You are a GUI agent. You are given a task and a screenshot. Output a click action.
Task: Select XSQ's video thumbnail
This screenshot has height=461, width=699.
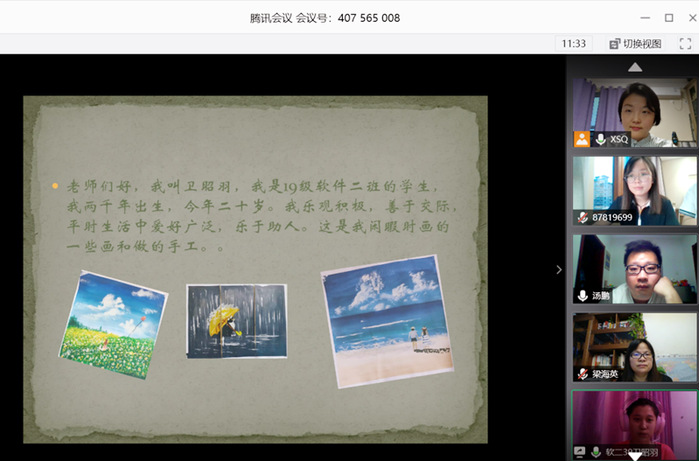635,110
